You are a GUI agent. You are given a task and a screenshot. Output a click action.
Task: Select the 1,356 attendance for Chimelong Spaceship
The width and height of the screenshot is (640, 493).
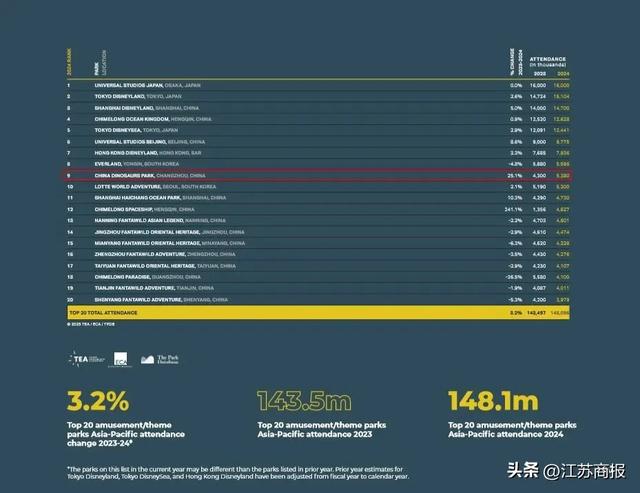[539, 209]
